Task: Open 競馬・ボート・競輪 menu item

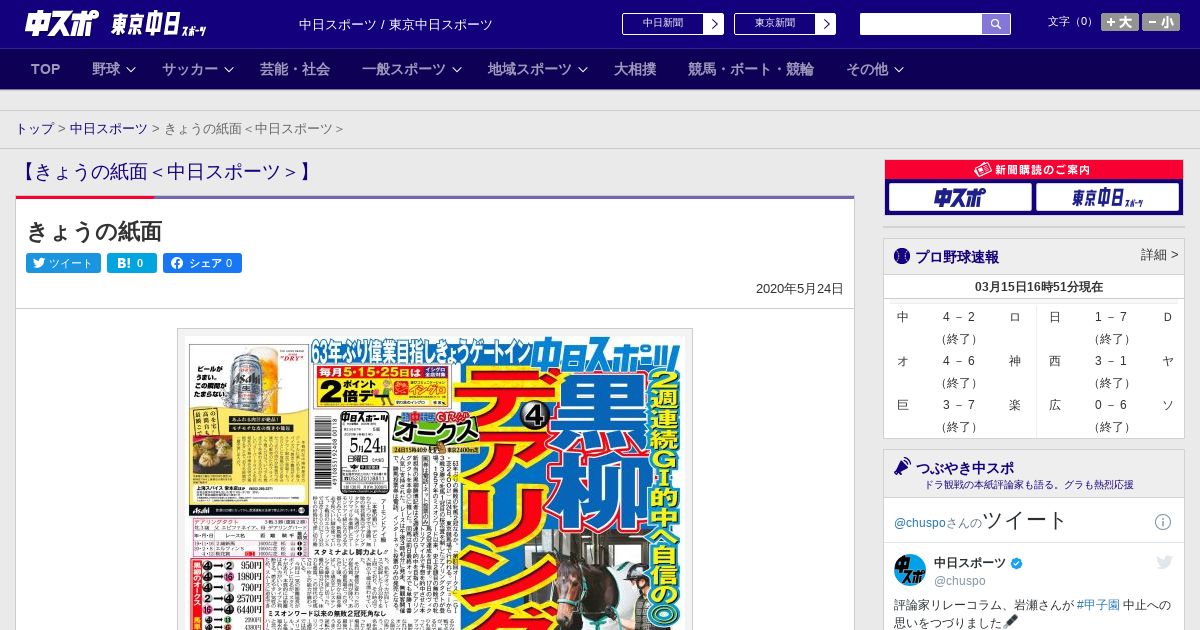Action: 751,69
